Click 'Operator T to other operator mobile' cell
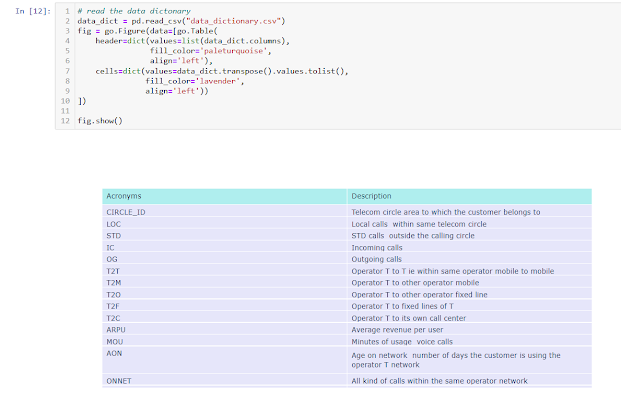The image size is (621, 394). 469,283
